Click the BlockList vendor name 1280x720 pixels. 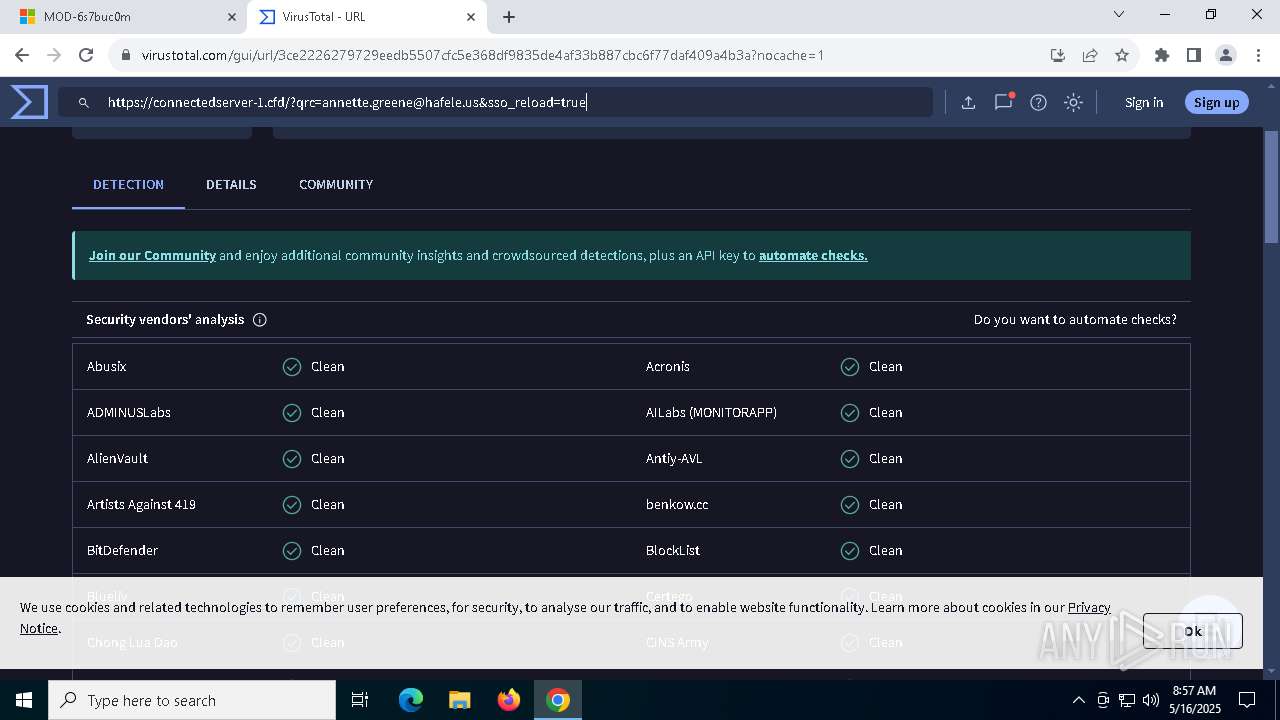pos(673,551)
